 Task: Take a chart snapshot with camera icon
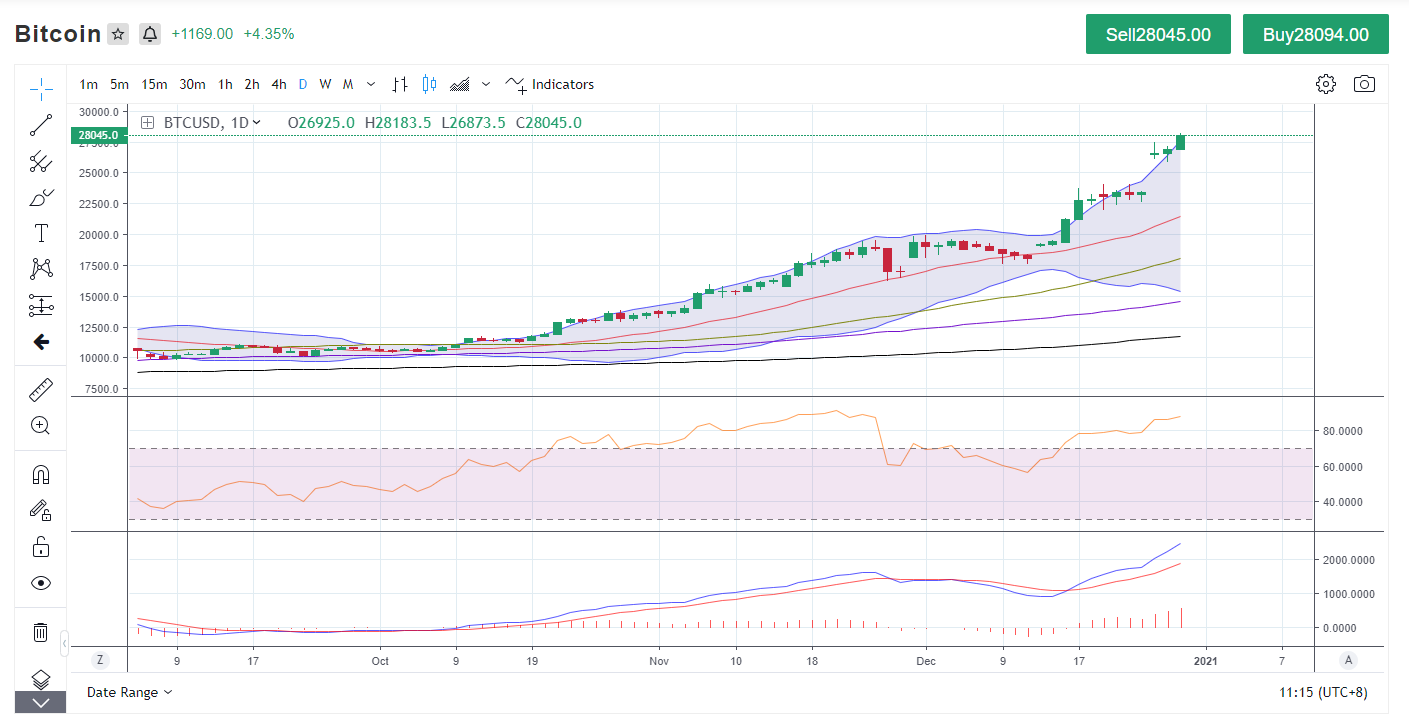coord(1364,84)
